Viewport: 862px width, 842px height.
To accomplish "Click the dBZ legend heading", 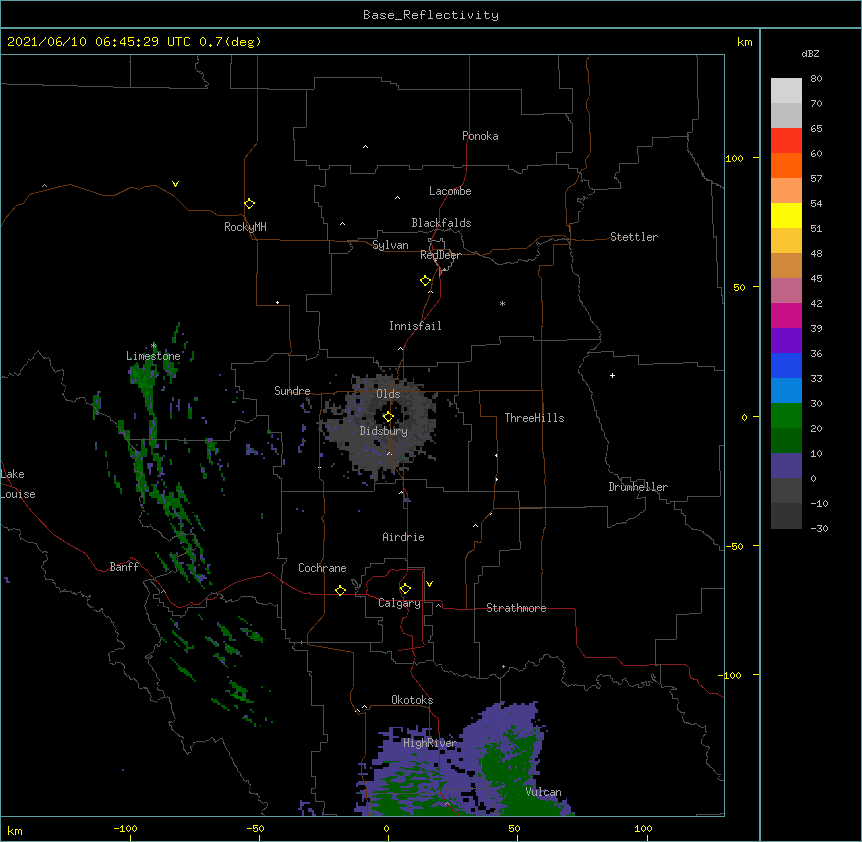I will [810, 53].
